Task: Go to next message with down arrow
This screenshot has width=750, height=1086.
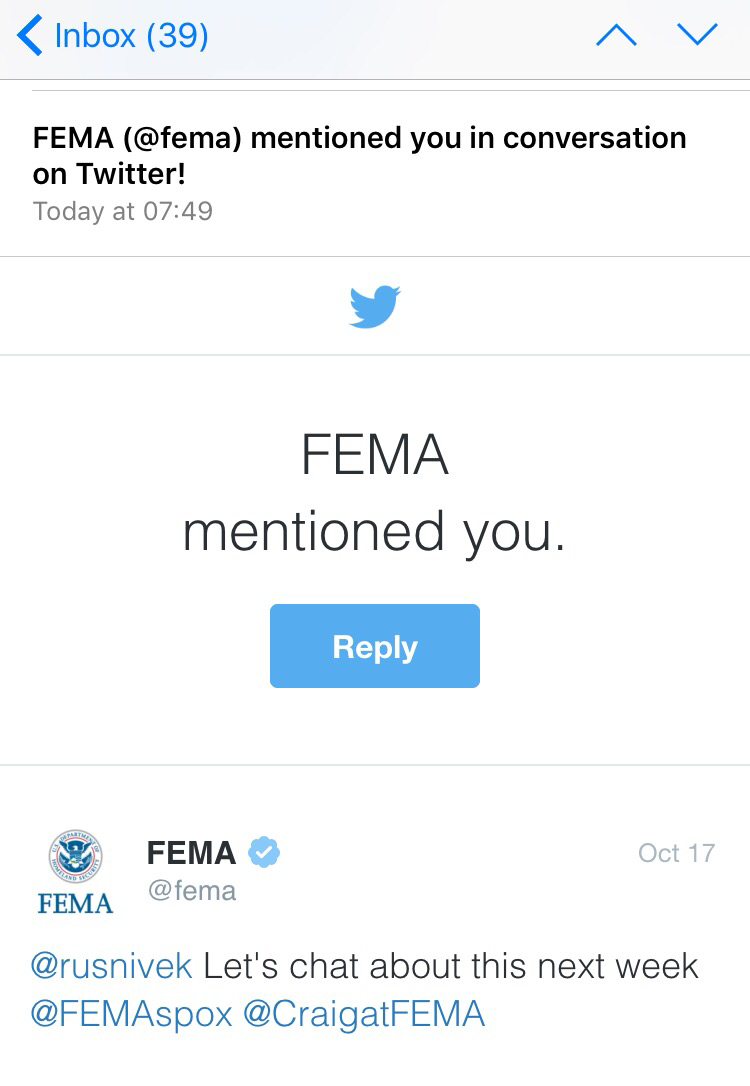Action: pos(697,36)
